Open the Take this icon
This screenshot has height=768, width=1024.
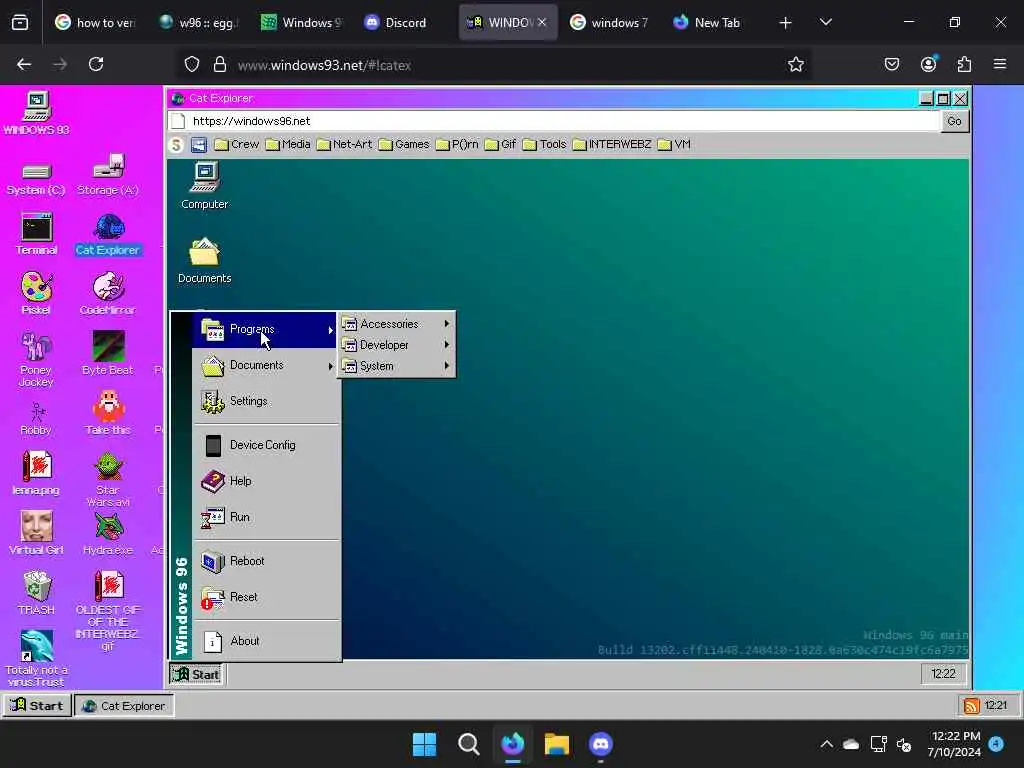tap(108, 413)
